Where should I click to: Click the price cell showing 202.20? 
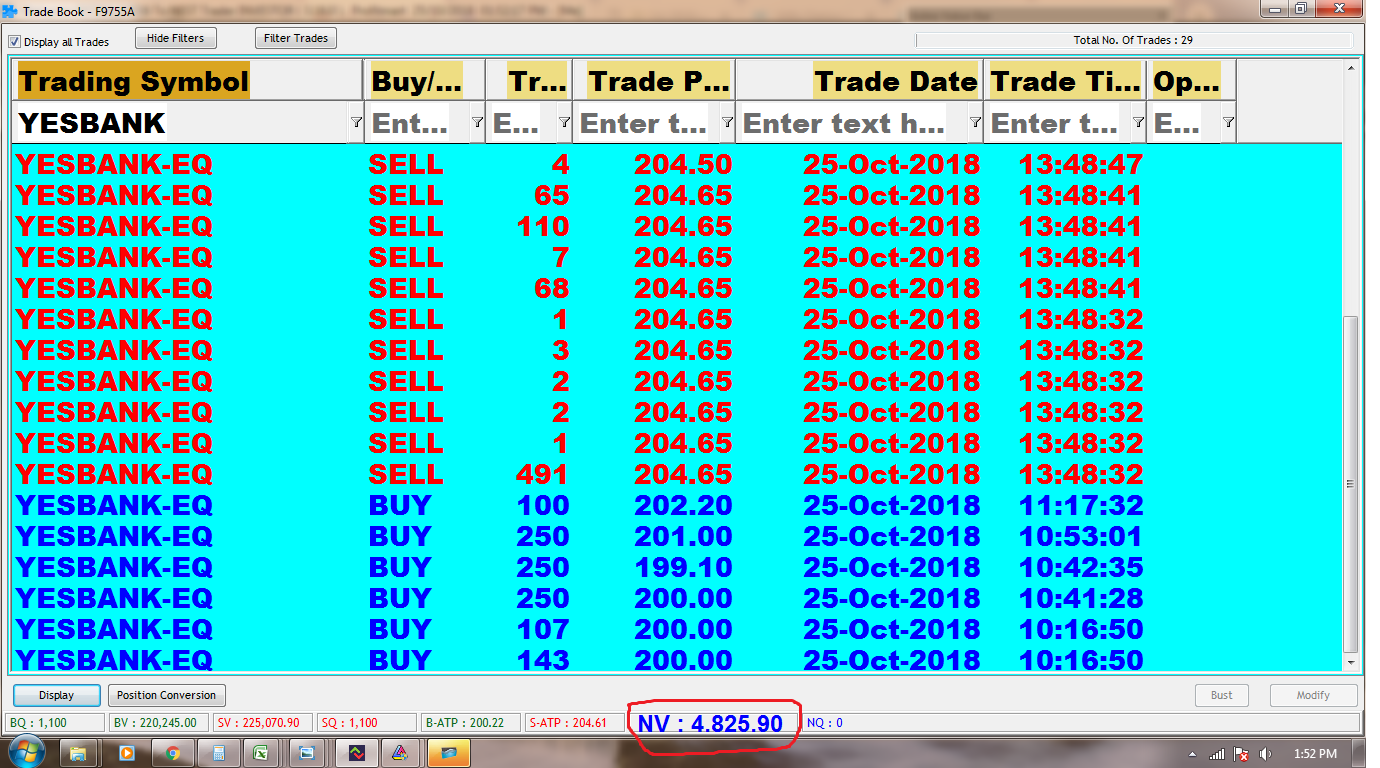[x=683, y=505]
